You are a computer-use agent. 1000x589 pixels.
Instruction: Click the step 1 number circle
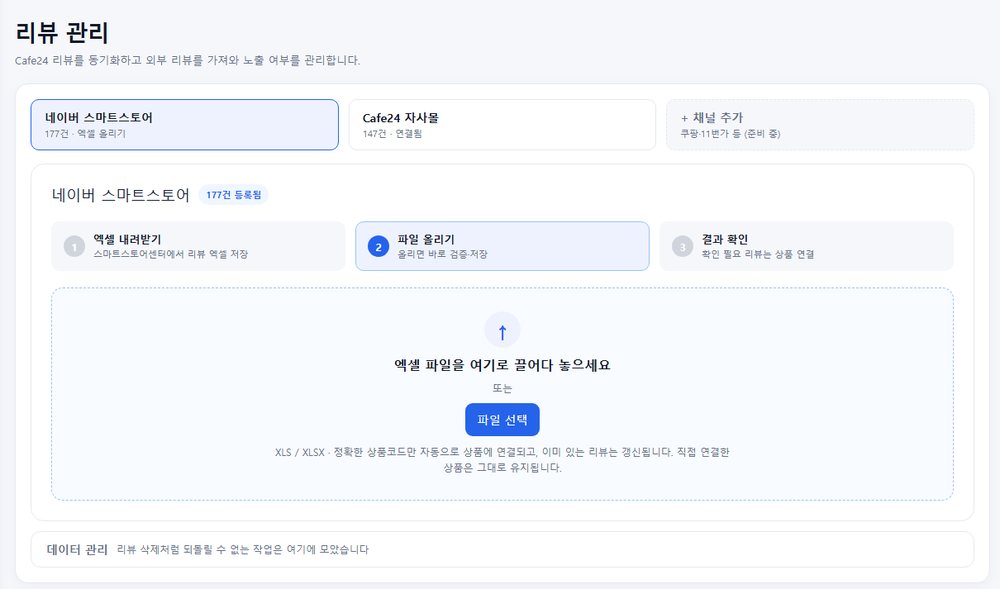click(74, 247)
